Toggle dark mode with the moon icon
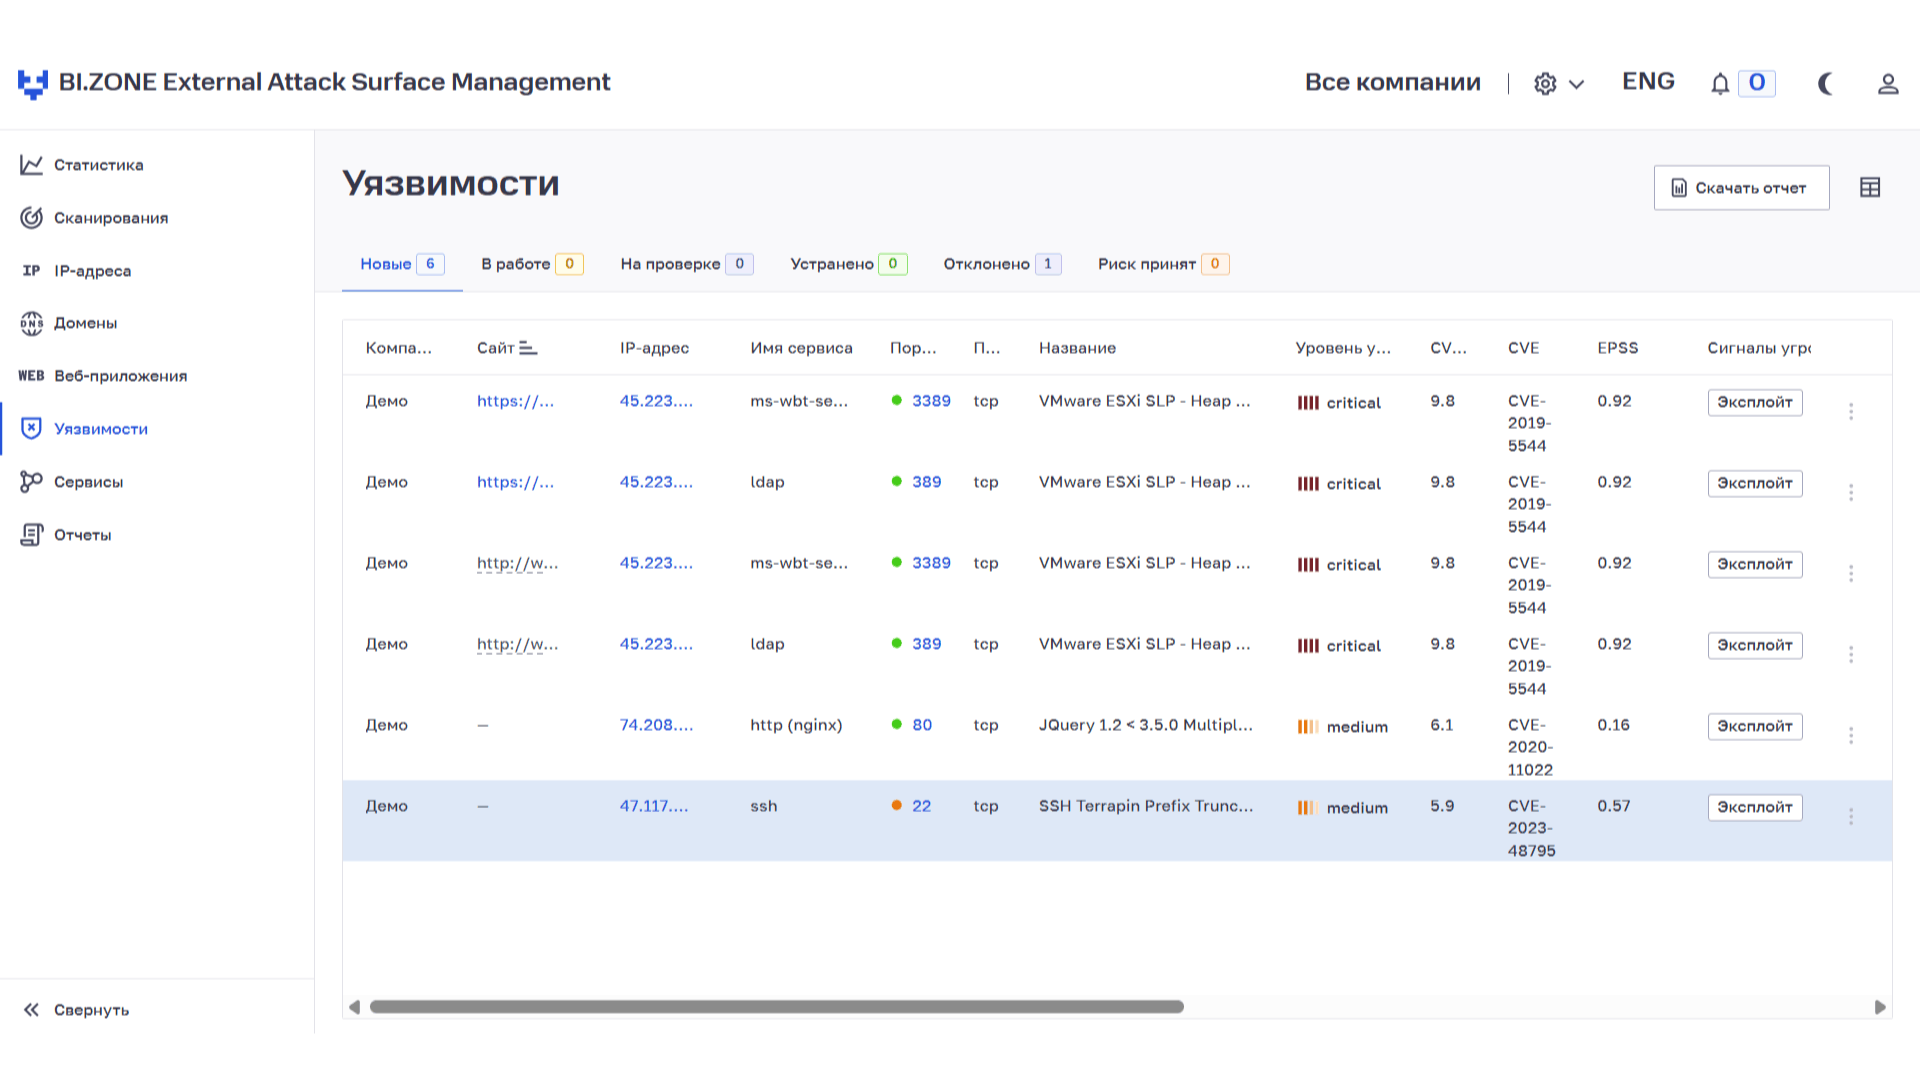 tap(1826, 84)
